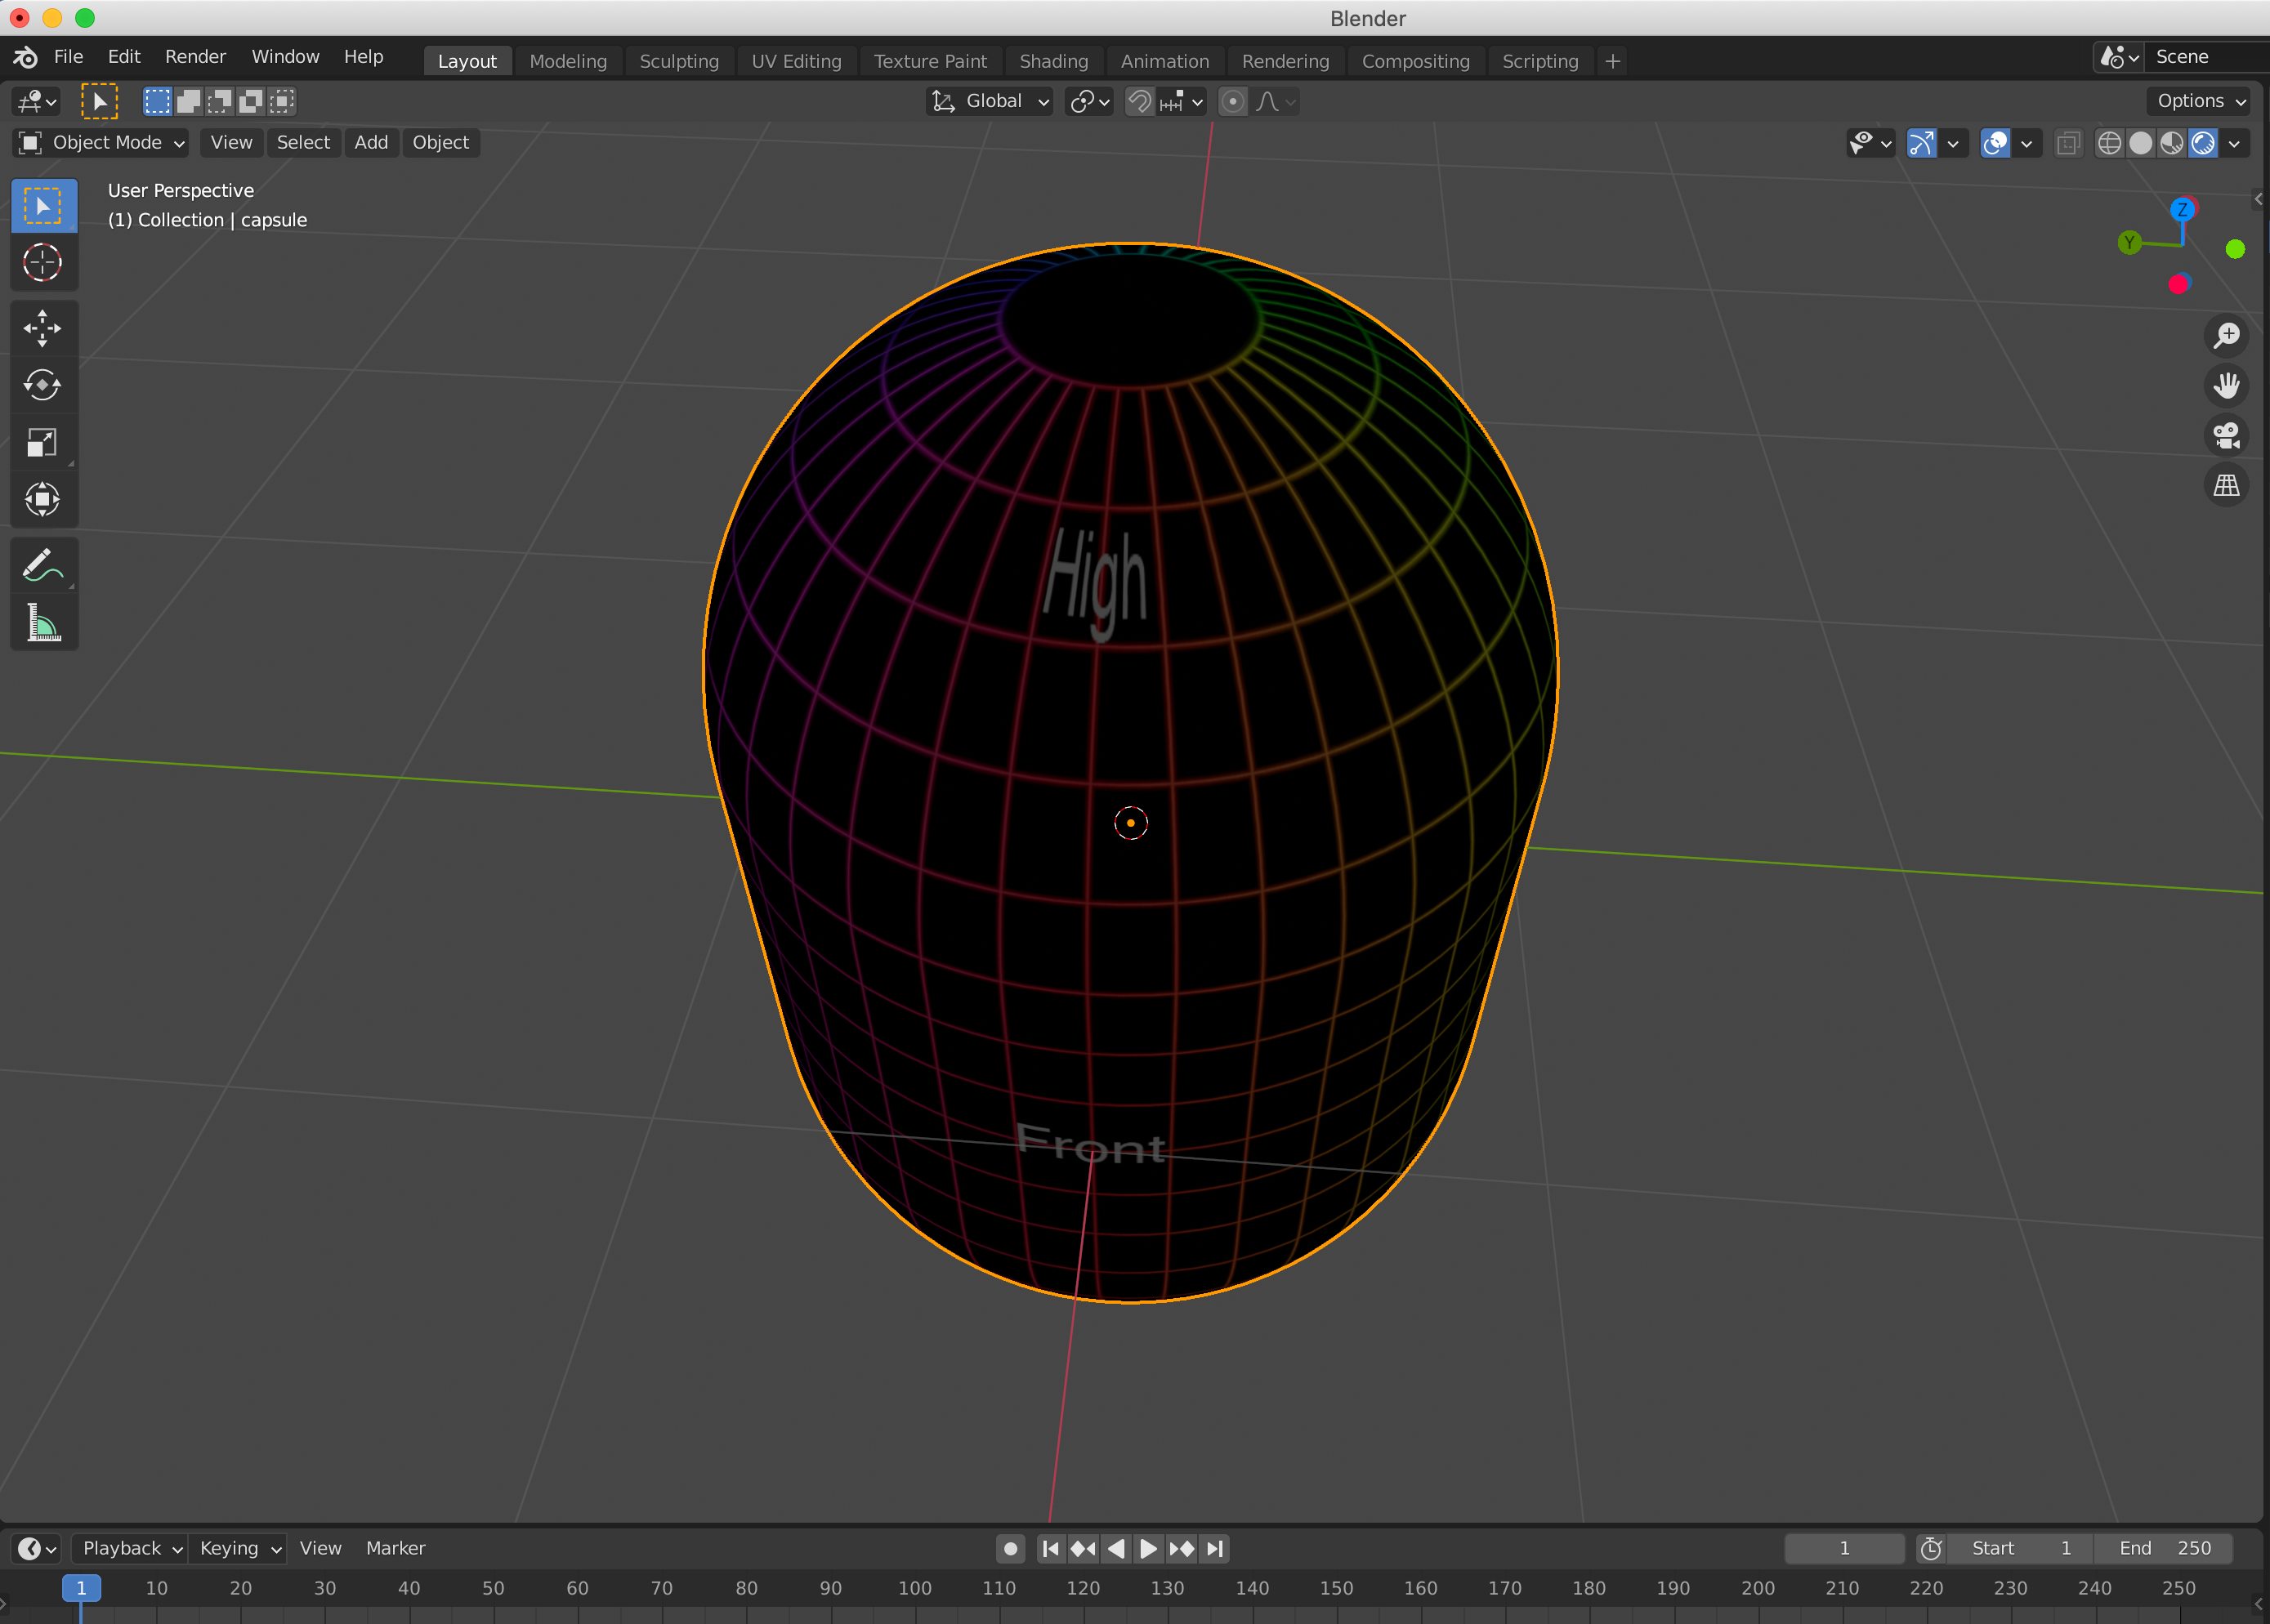Image resolution: width=2270 pixels, height=1624 pixels.
Task: Pick the Annotate pencil tool
Action: pos(42,565)
